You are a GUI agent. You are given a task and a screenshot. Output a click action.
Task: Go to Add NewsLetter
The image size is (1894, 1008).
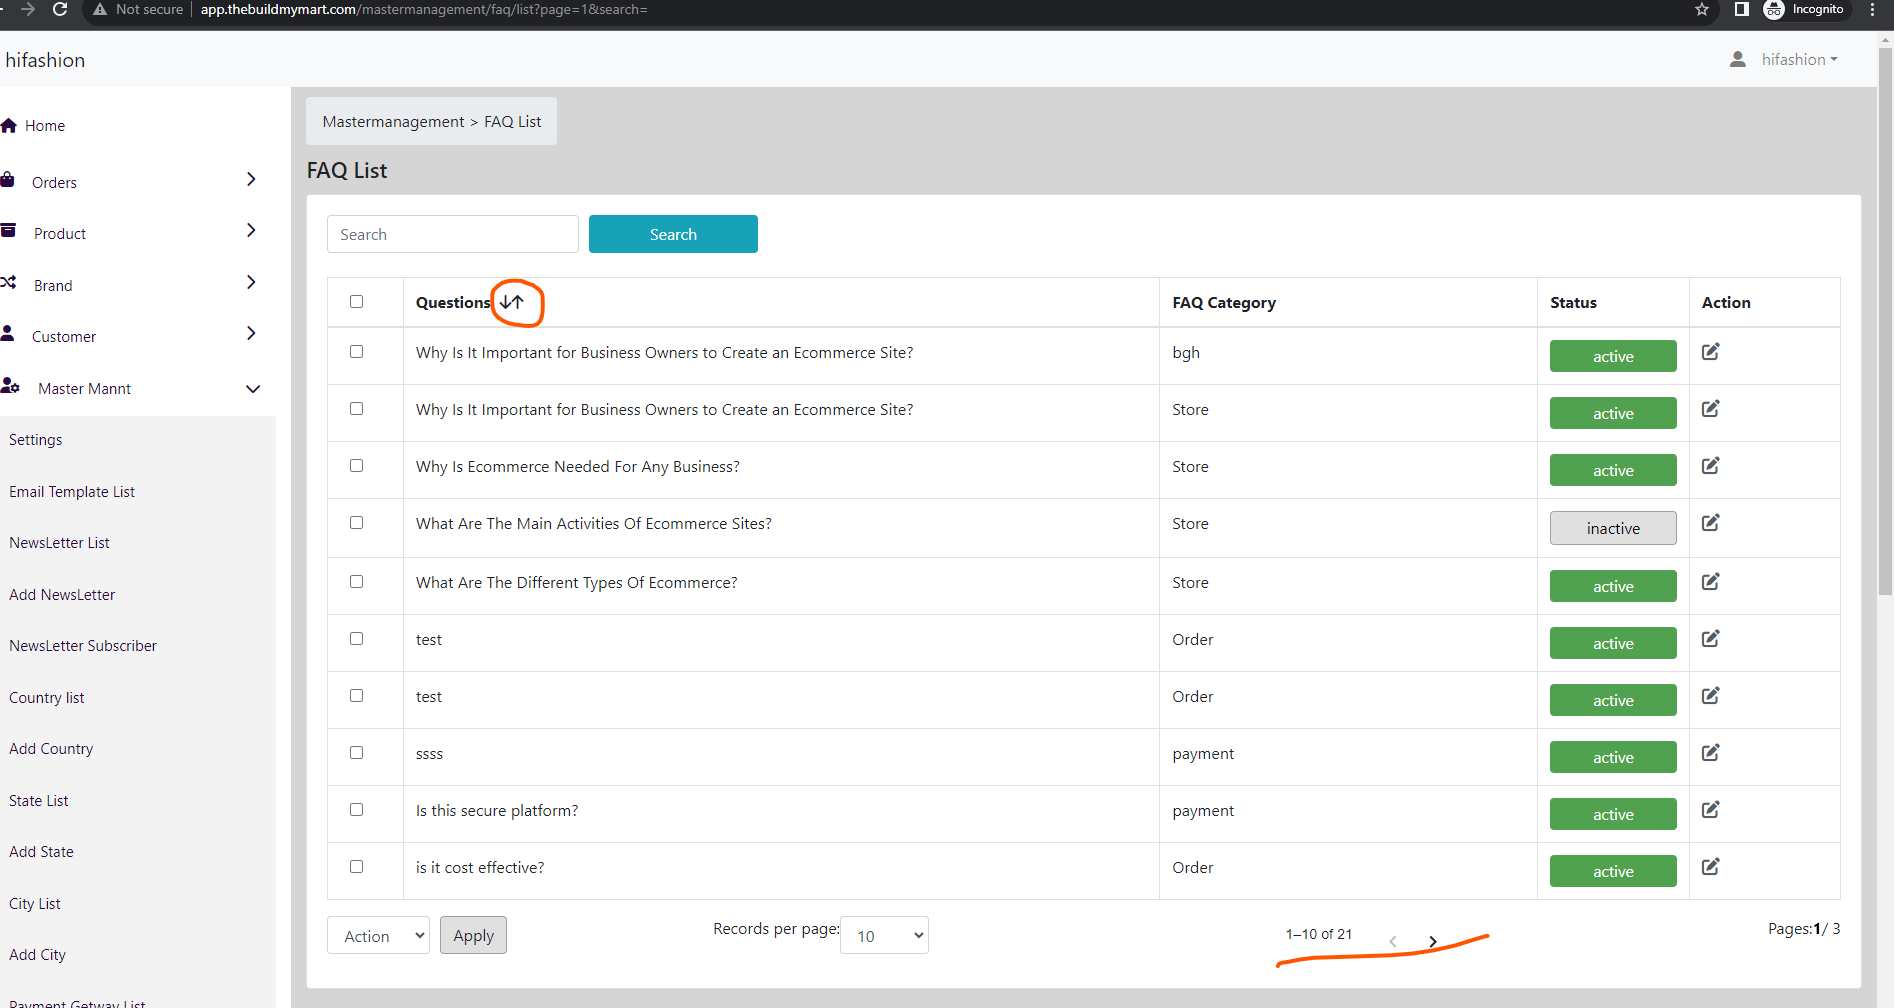click(x=62, y=595)
